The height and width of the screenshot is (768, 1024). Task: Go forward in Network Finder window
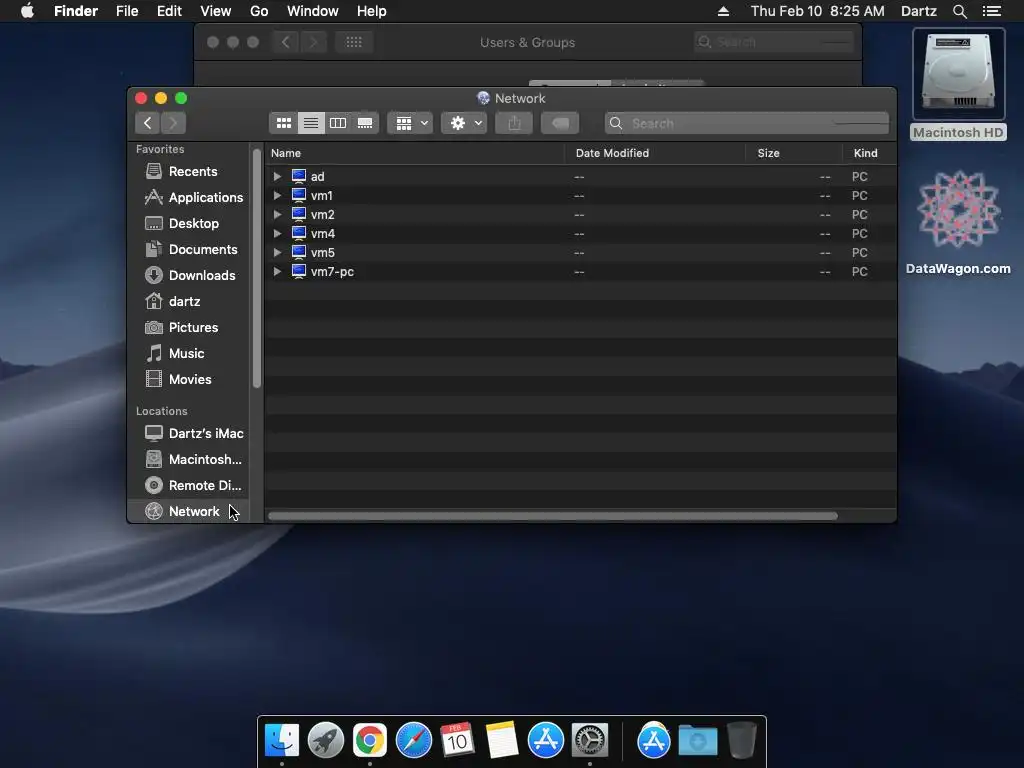(x=173, y=123)
